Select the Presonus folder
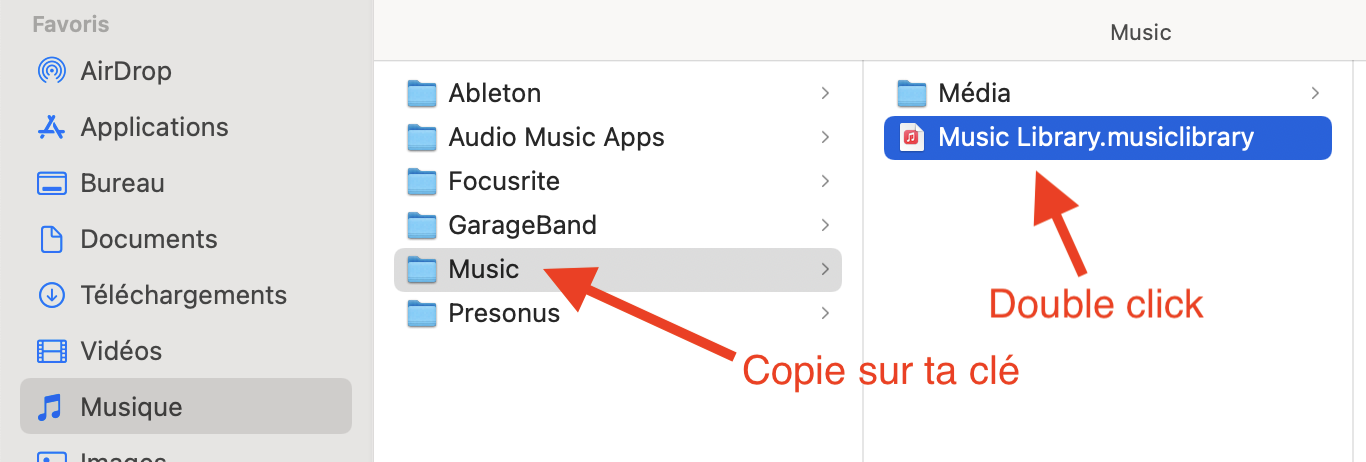The height and width of the screenshot is (462, 1366). (503, 313)
